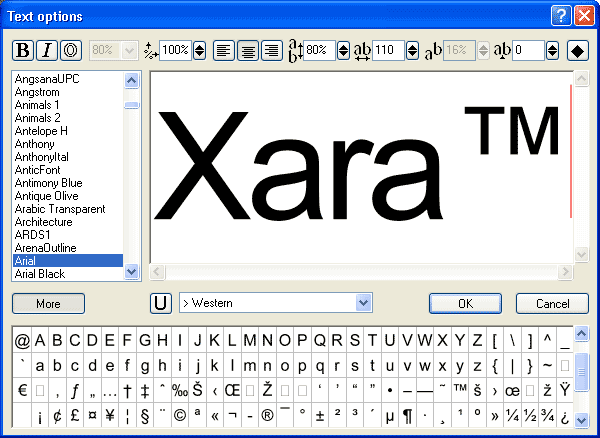This screenshot has width=600, height=438.
Task: Click the character width tracking icon
Action: click(x=362, y=52)
